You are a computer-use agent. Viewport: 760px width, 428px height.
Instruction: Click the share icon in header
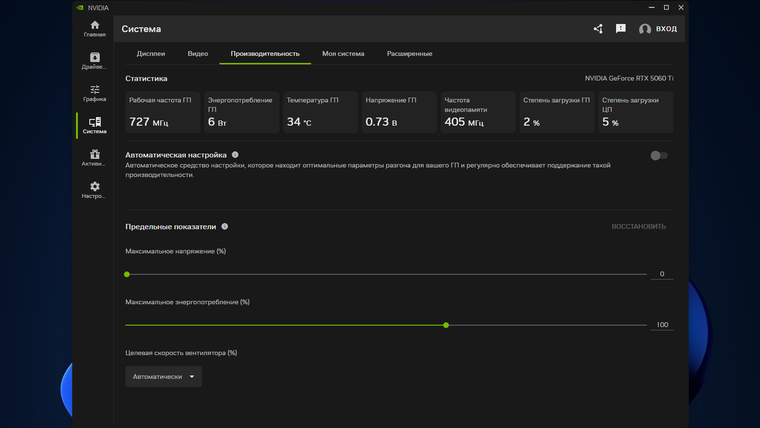click(x=598, y=29)
